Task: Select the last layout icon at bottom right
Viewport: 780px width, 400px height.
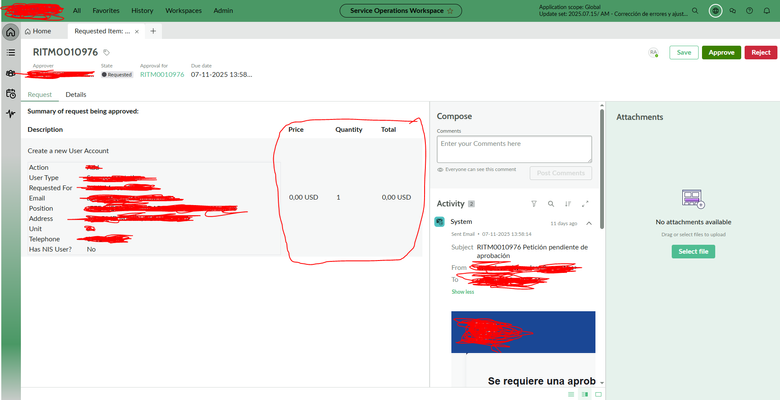Action: click(x=598, y=395)
